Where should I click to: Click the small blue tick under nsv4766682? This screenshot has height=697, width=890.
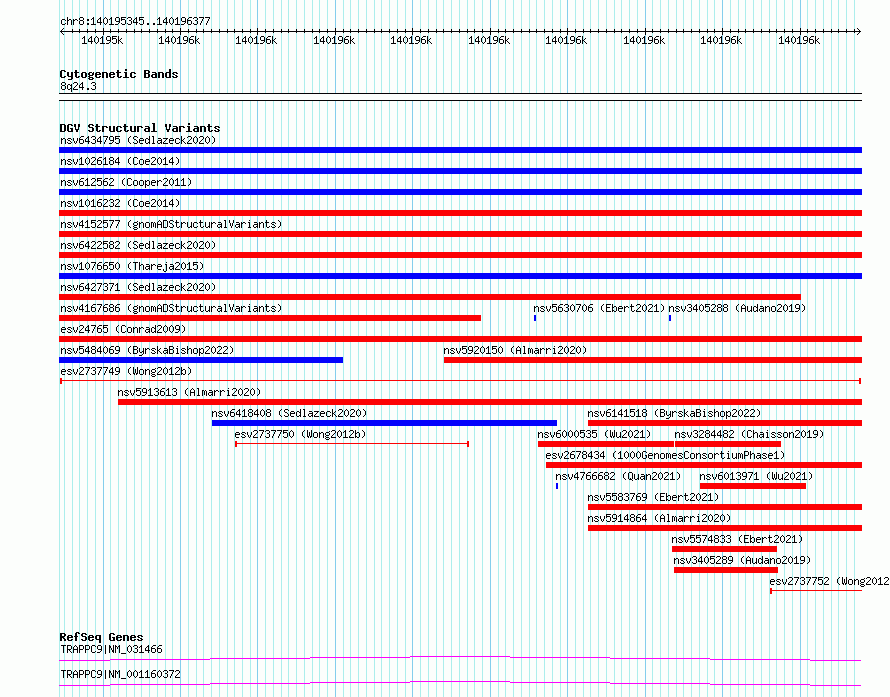557,486
